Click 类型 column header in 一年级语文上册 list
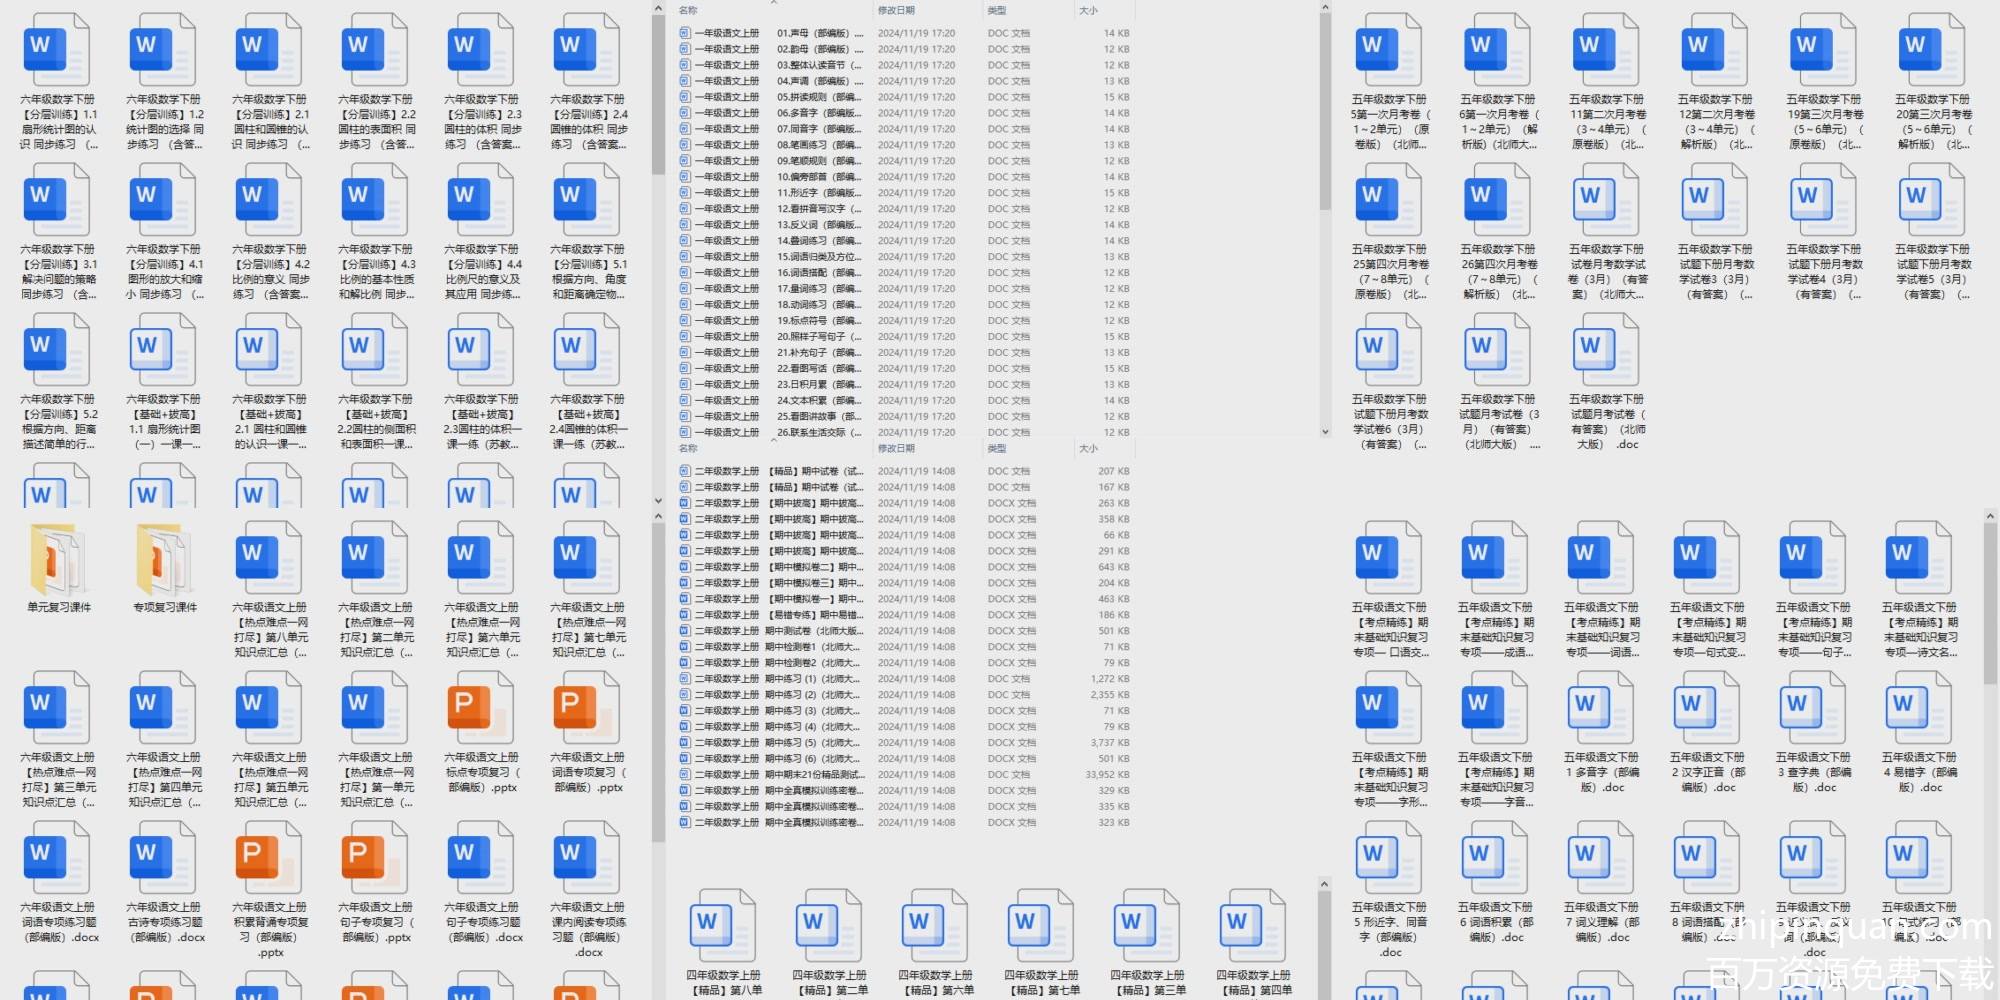Image resolution: width=2000 pixels, height=1000 pixels. pyautogui.click(x=997, y=10)
